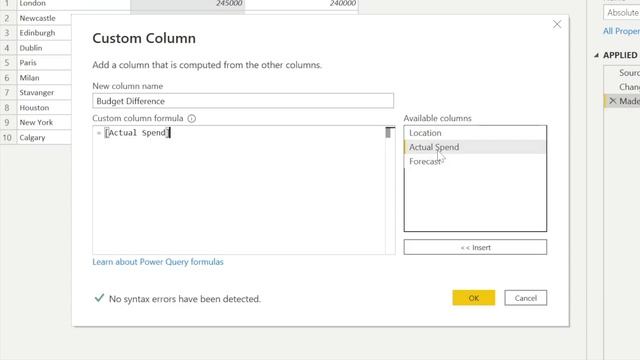Click the Insert button

[x=475, y=247]
